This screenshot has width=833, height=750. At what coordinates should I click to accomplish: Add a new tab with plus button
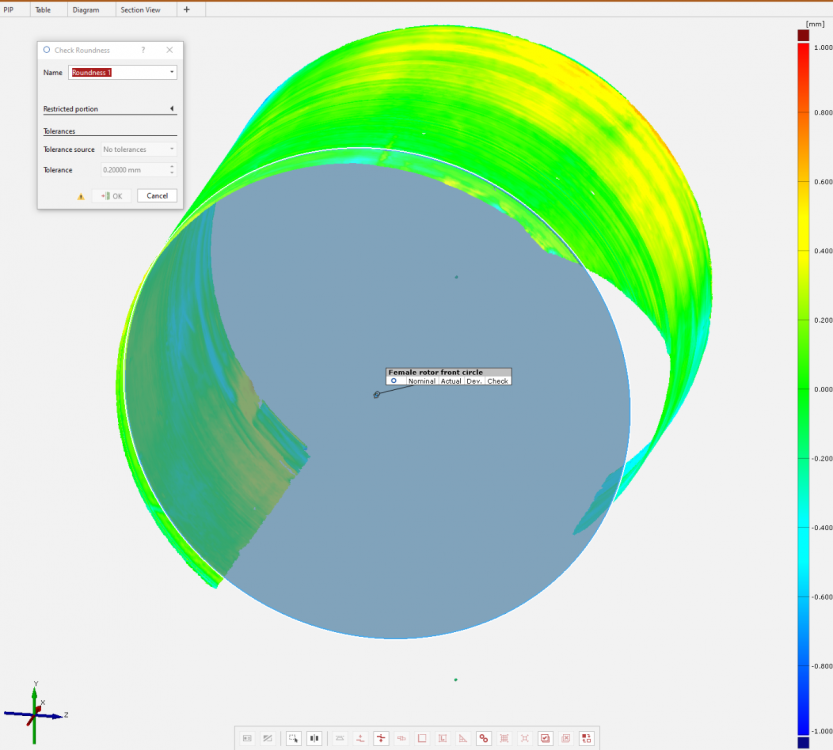tap(186, 9)
